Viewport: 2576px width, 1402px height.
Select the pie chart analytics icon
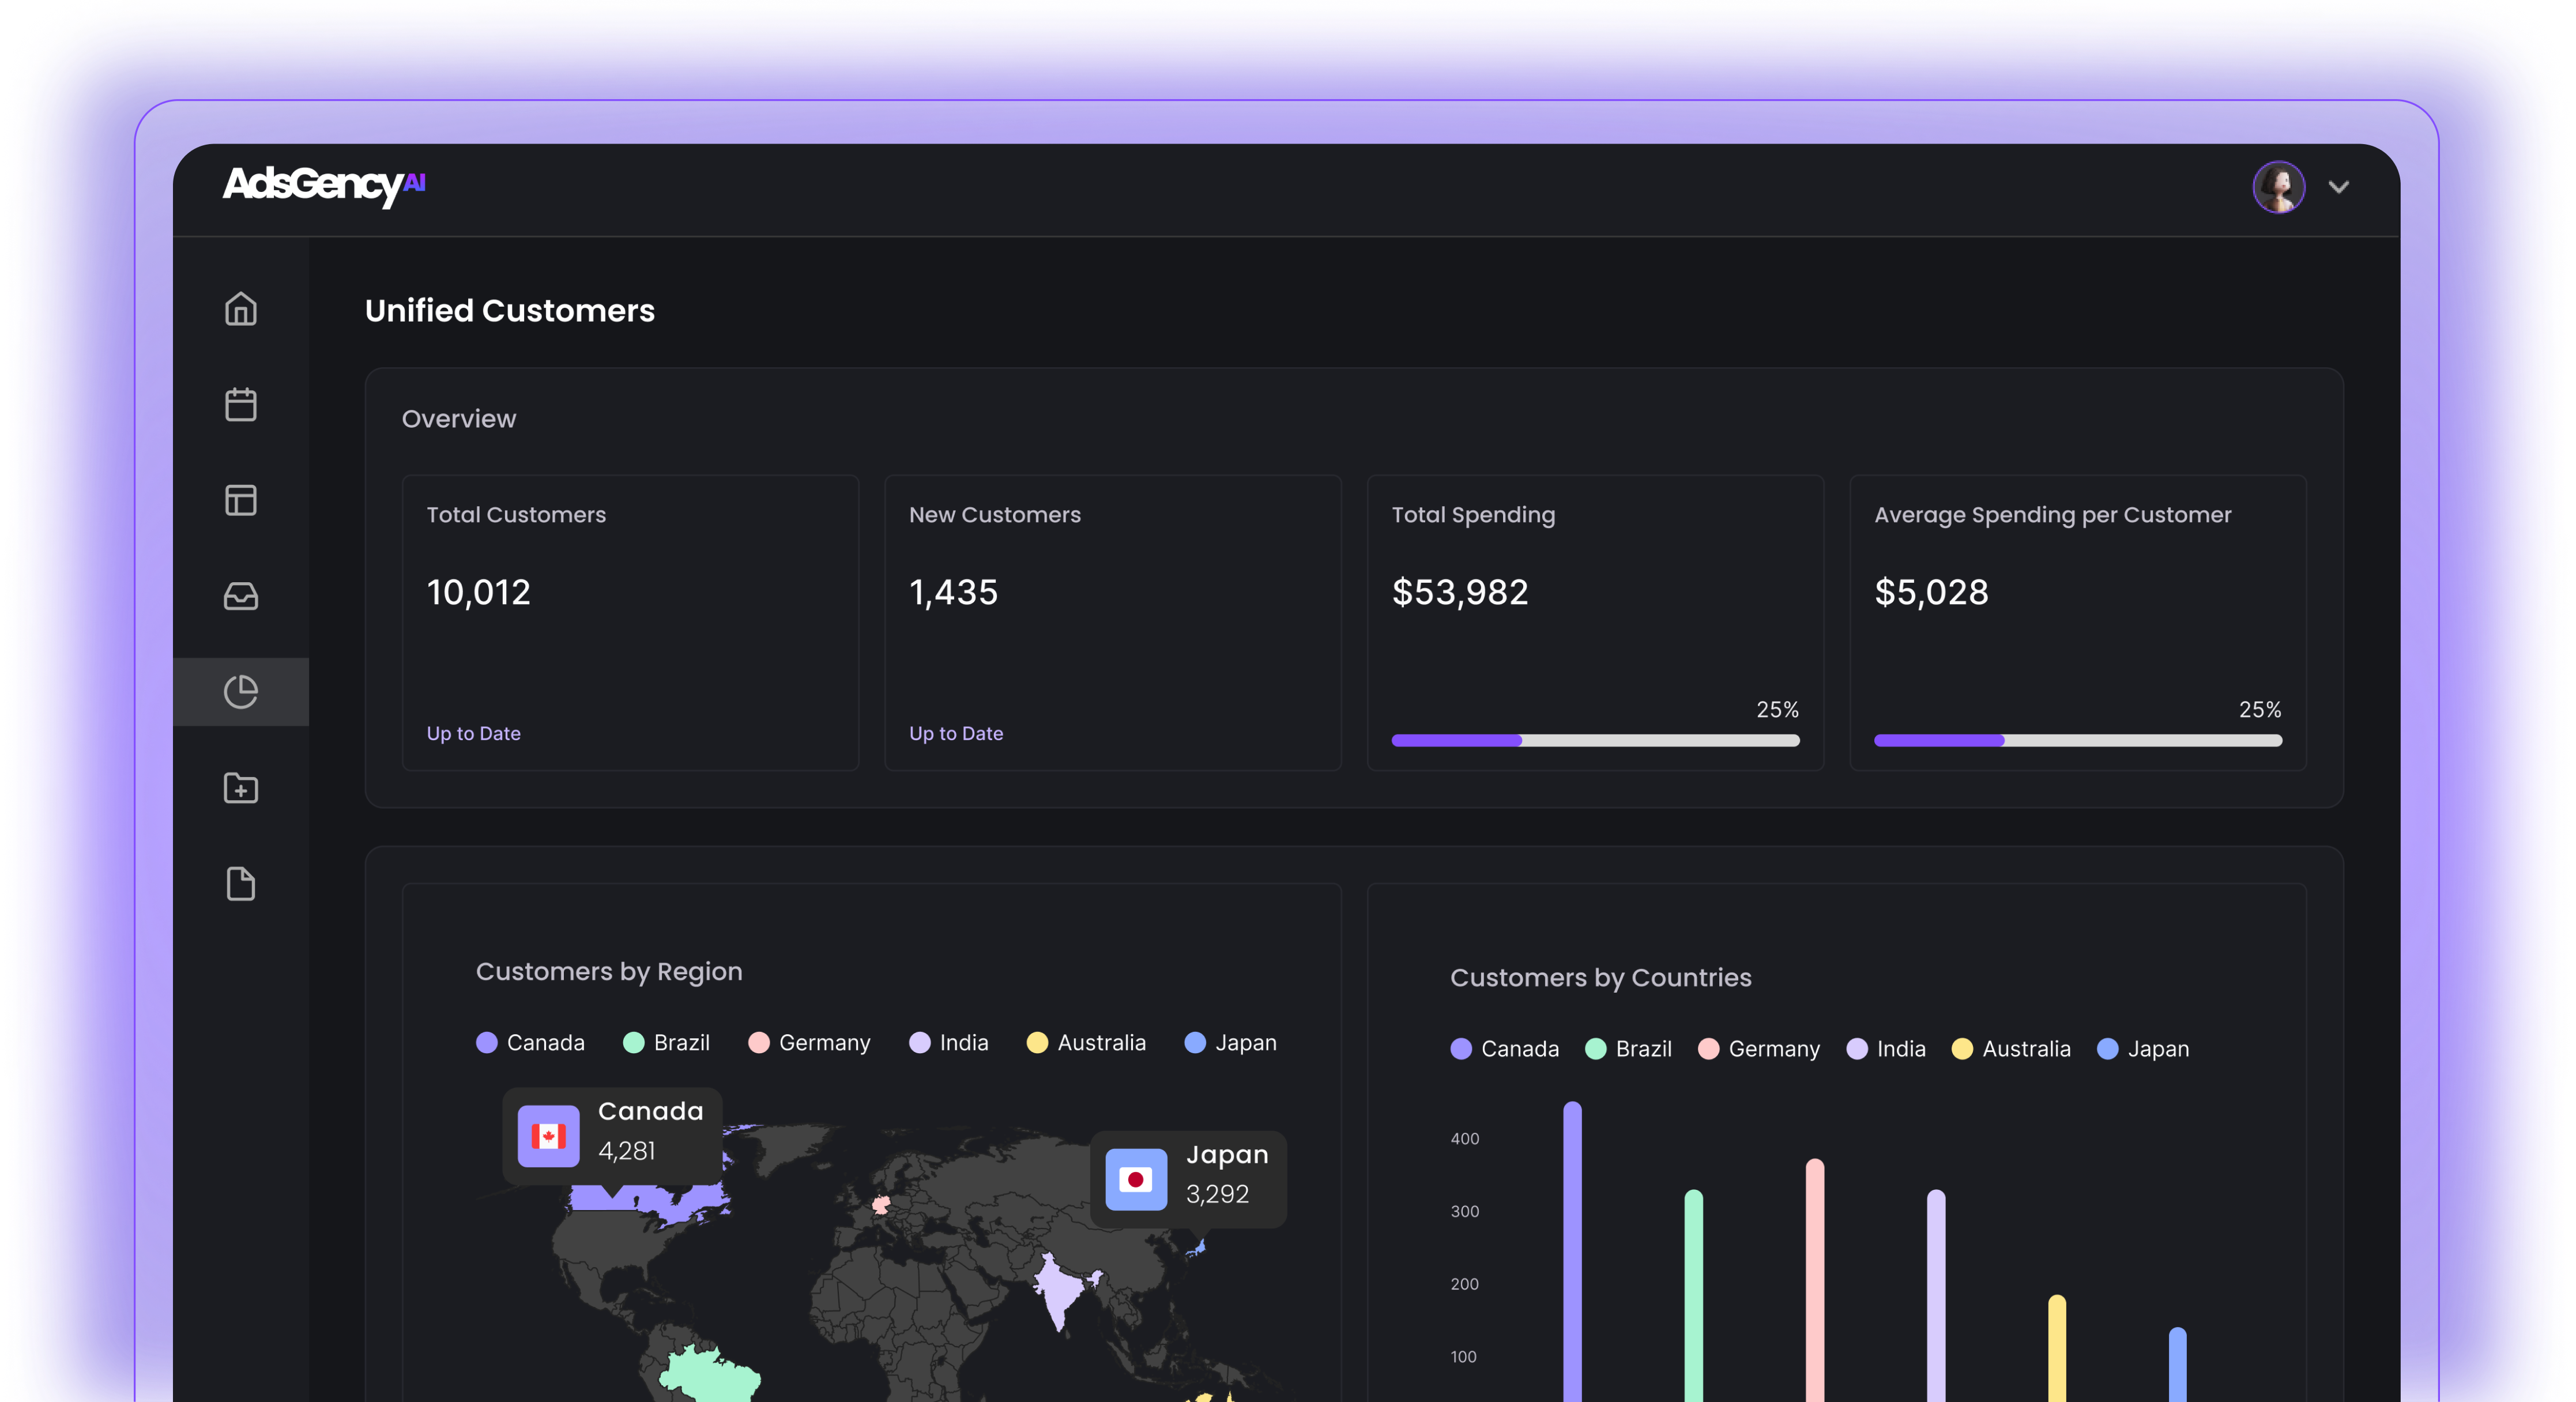(x=240, y=692)
